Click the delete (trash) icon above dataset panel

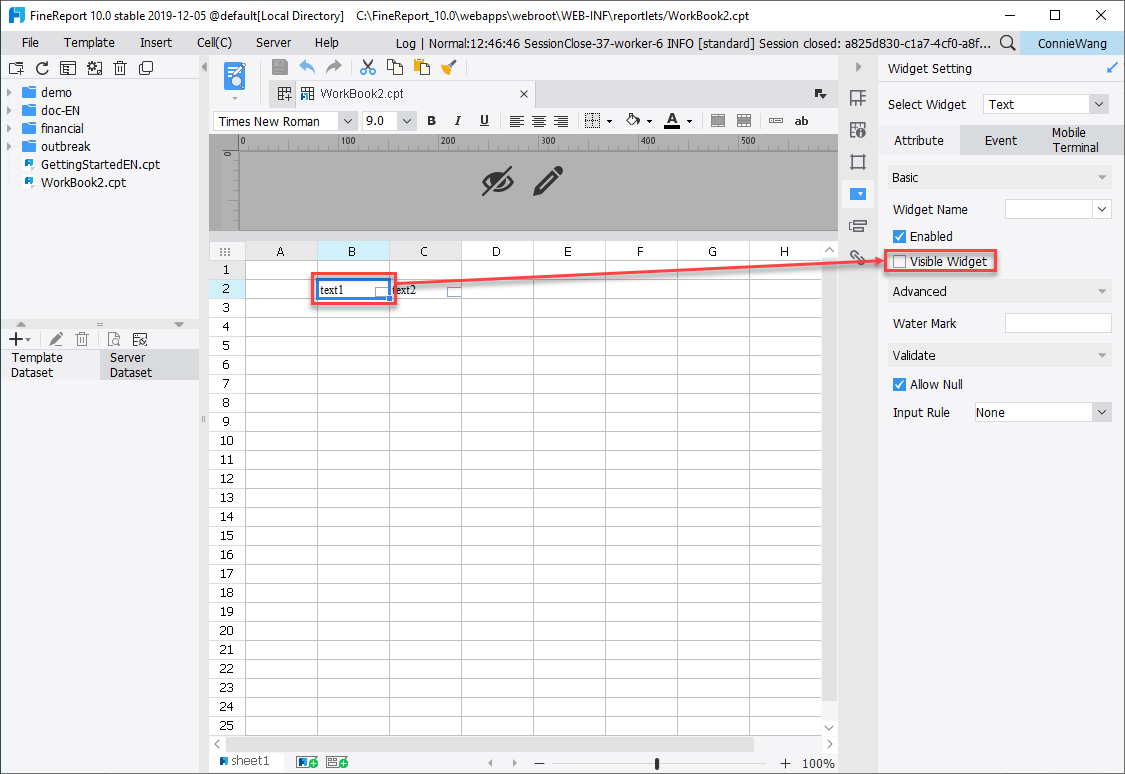(81, 338)
